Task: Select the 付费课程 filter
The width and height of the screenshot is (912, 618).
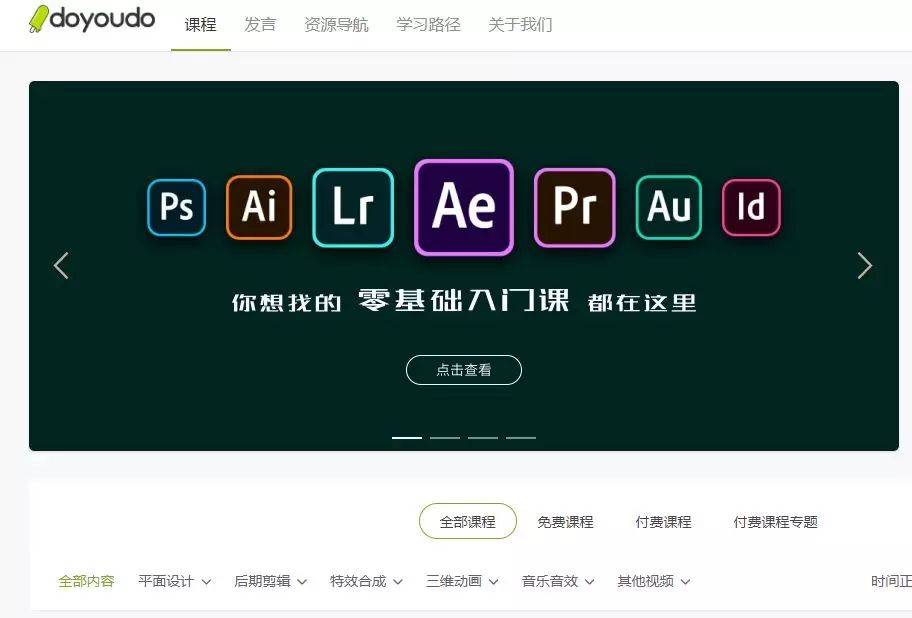Action: (664, 522)
